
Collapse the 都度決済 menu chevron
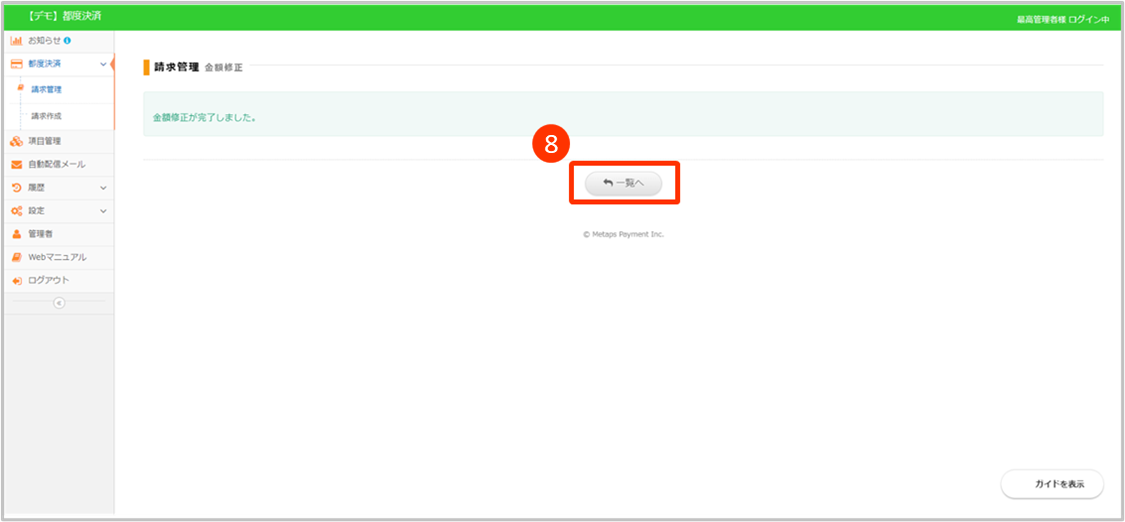tap(103, 64)
